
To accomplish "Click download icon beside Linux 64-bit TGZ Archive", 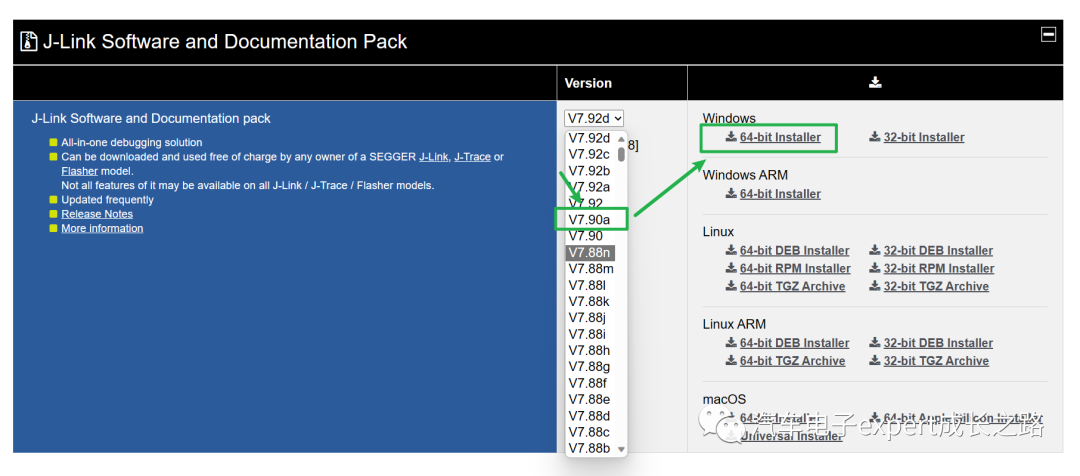I will coord(731,286).
